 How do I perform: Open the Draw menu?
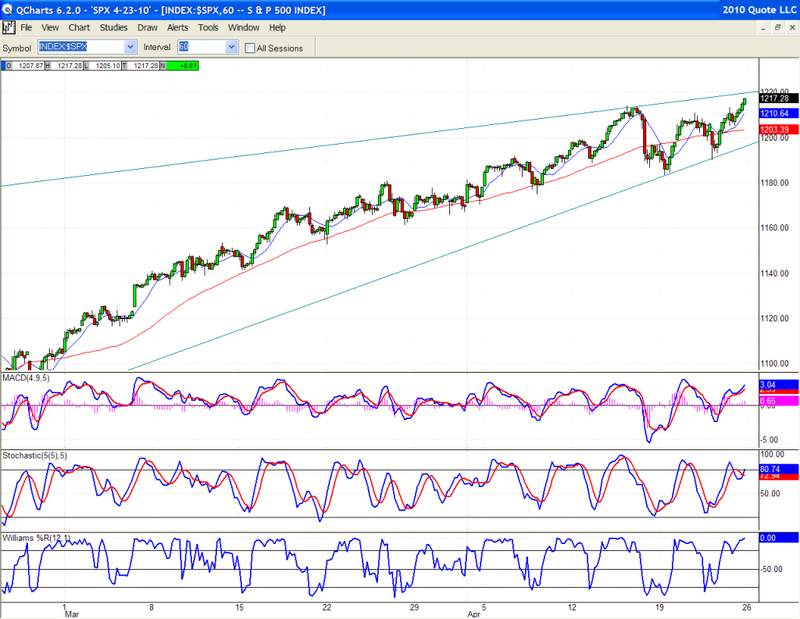(x=147, y=27)
